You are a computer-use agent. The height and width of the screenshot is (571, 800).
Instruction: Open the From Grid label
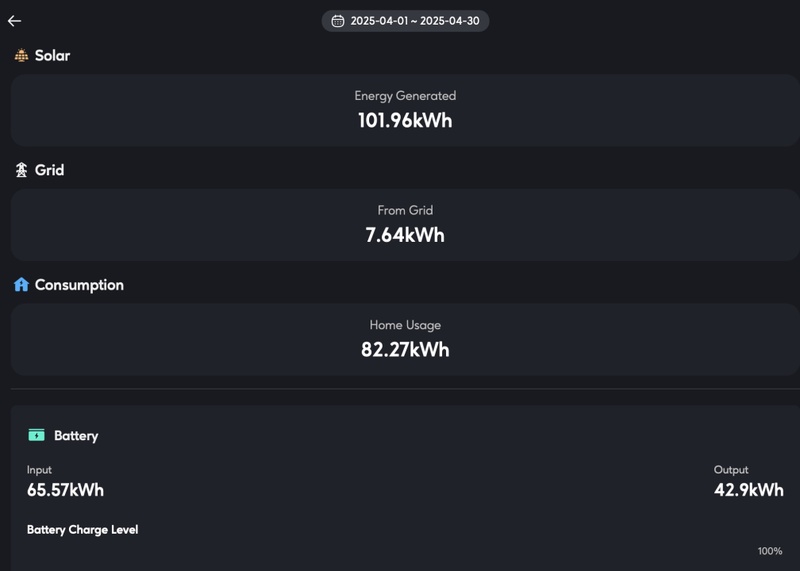pyautogui.click(x=405, y=210)
